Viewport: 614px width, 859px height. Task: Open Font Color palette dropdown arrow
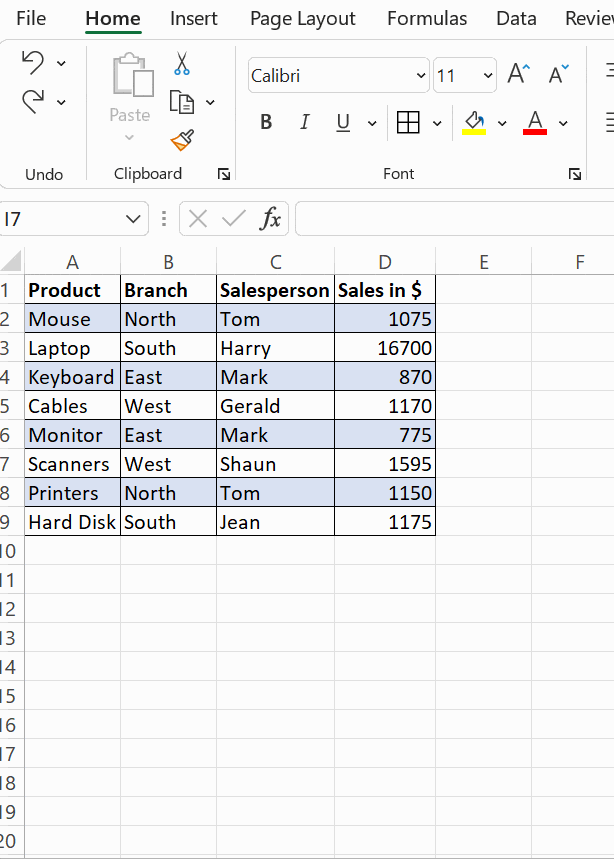563,123
